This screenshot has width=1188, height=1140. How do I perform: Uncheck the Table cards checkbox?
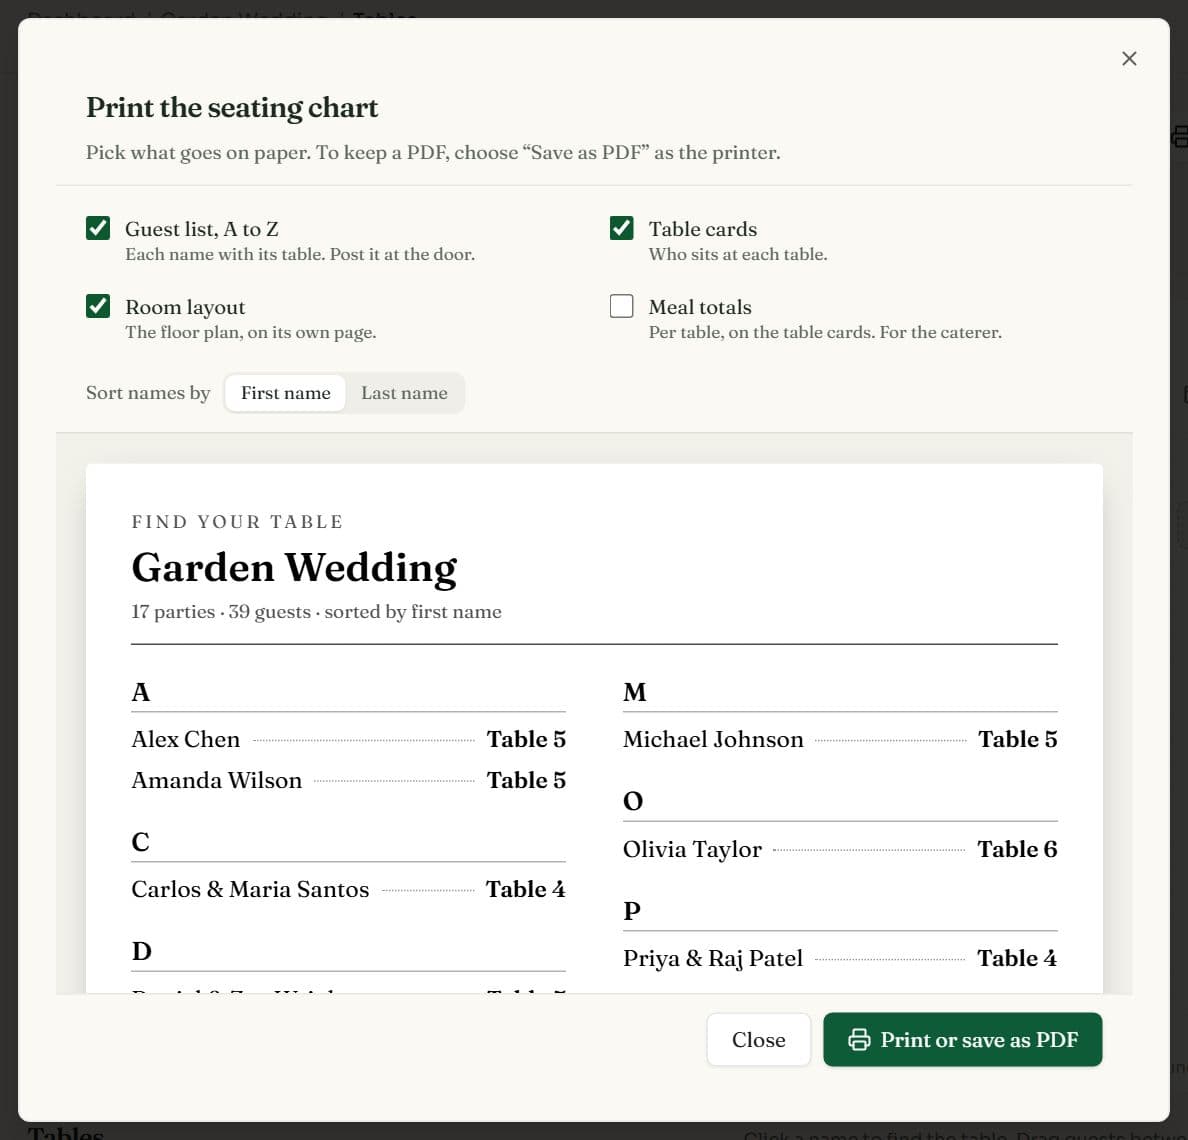(x=621, y=228)
